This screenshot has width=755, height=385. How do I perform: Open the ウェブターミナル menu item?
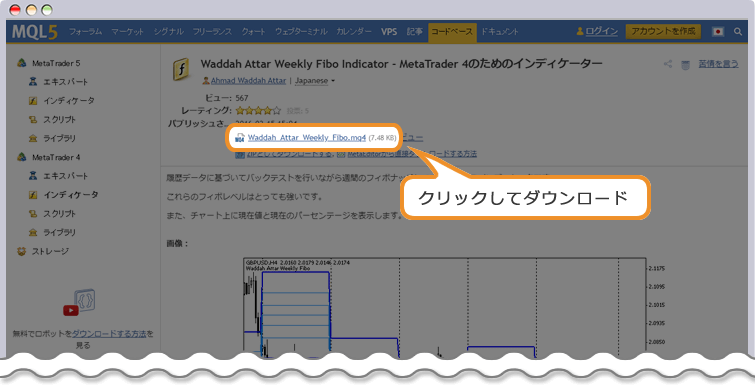click(301, 32)
